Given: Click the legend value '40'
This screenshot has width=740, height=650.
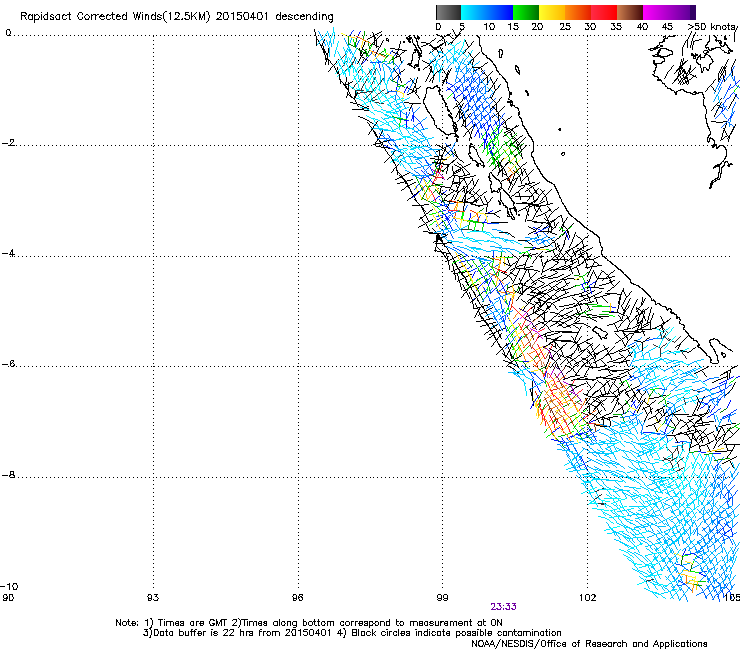Looking at the screenshot, I should coord(642,27).
